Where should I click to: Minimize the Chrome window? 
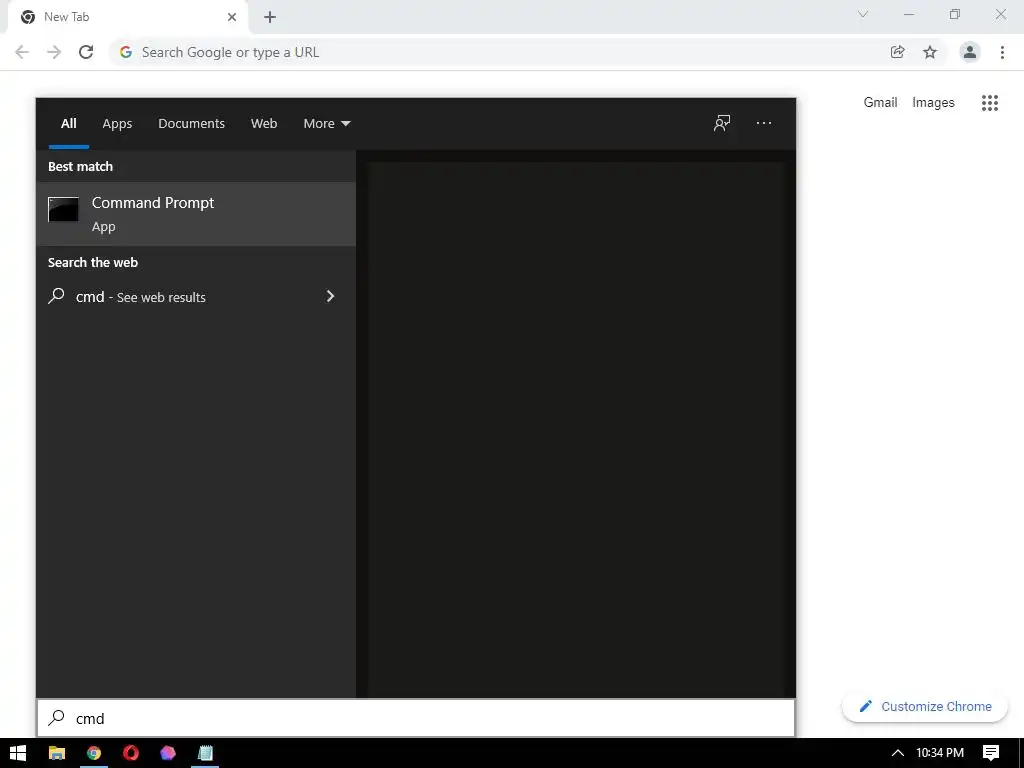tap(909, 14)
